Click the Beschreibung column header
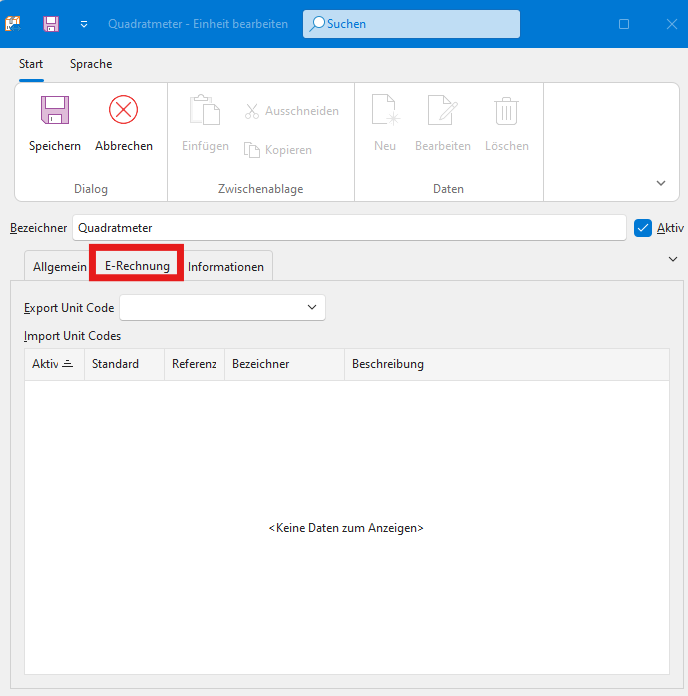 [x=388, y=364]
